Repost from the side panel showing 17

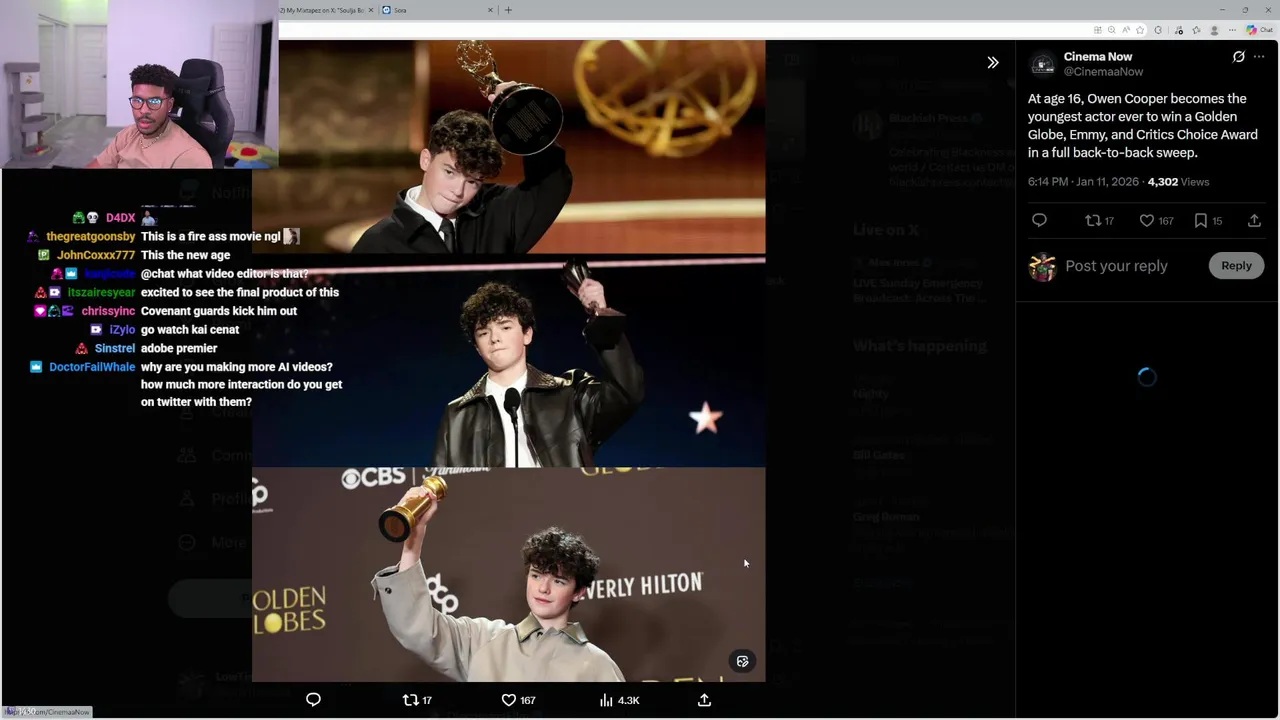1099,221
